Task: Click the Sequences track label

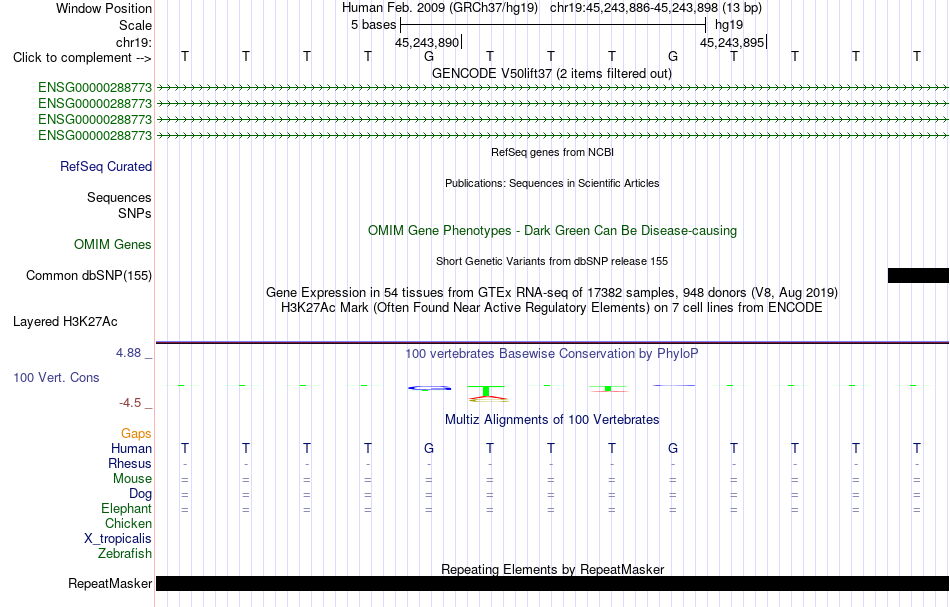Action: (119, 197)
